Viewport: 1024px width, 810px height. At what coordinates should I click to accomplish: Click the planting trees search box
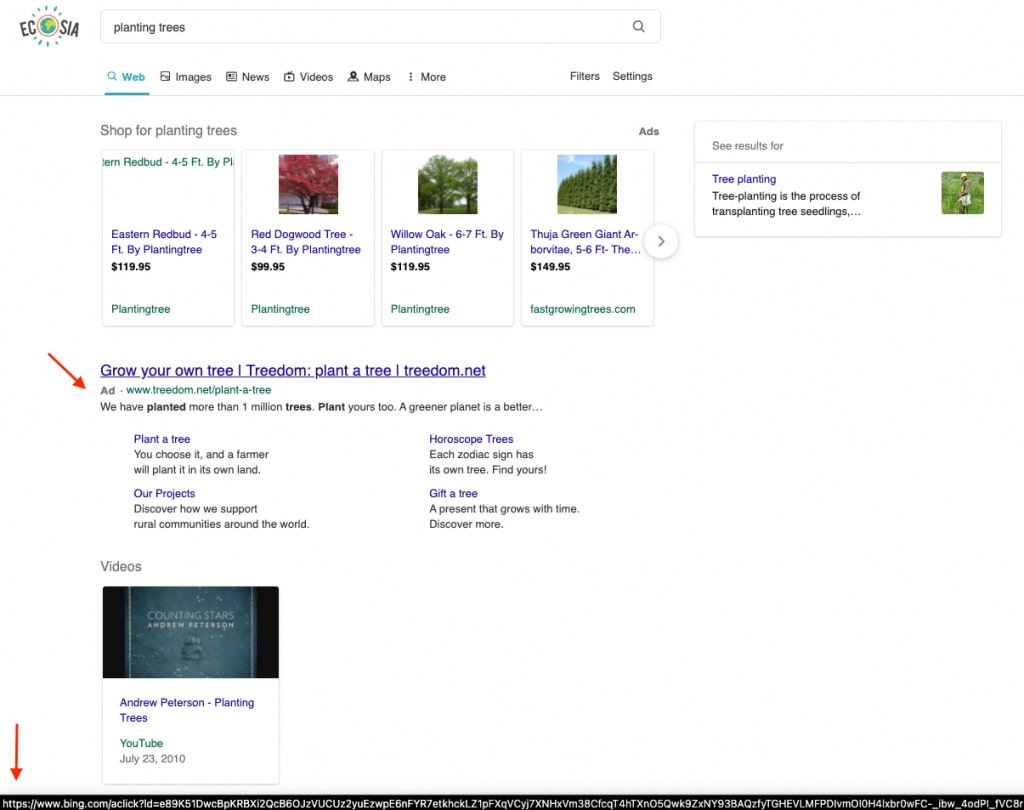380,27
